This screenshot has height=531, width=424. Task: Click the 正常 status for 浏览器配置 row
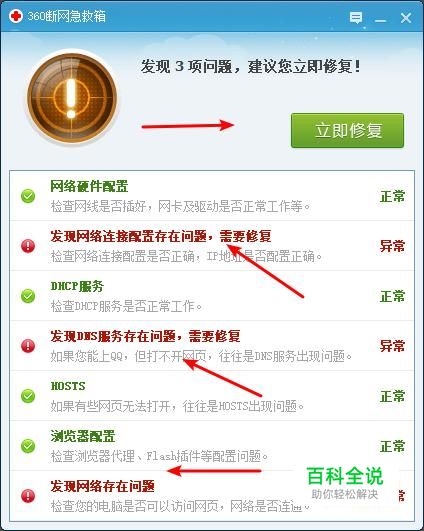point(392,446)
